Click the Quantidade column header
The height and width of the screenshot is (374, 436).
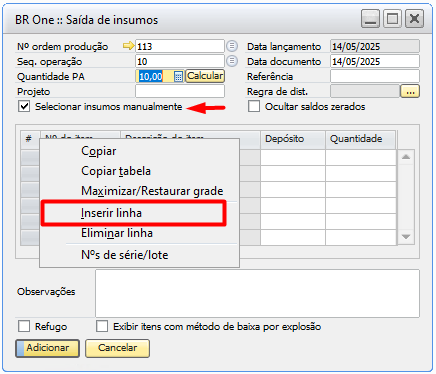[361, 139]
